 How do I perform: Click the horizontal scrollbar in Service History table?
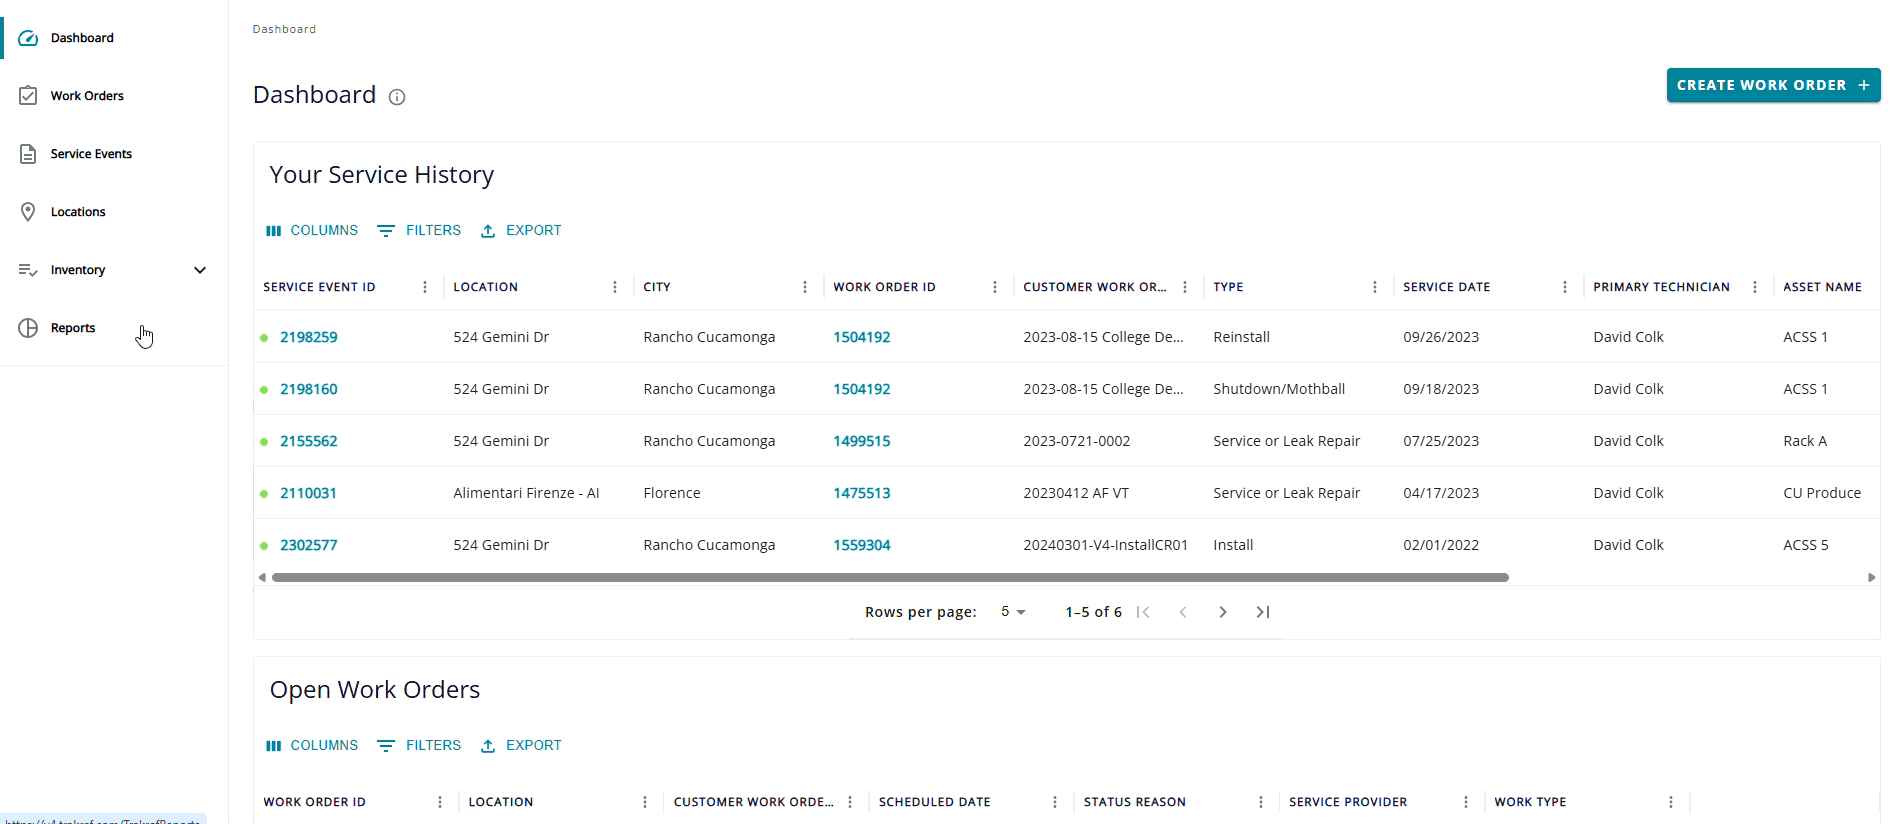[890, 577]
